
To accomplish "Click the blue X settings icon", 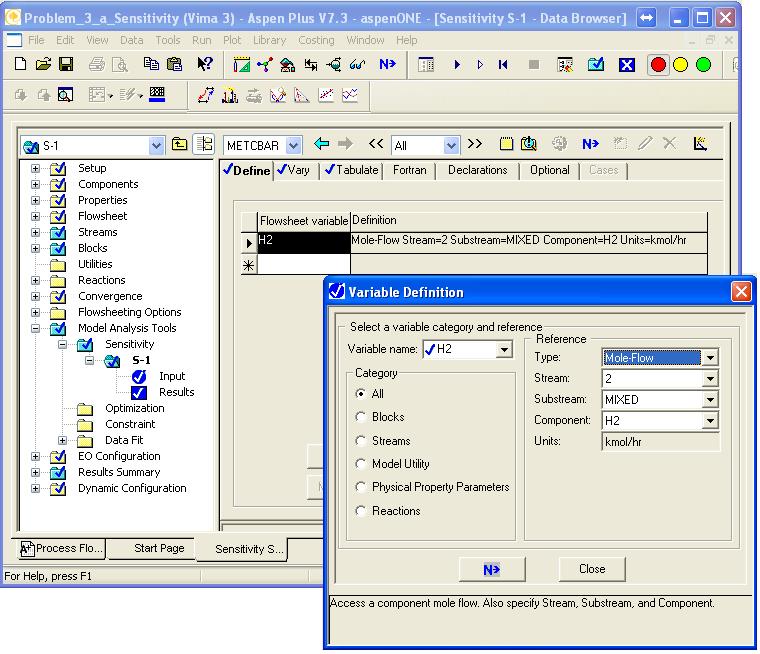I will pyautogui.click(x=627, y=64).
